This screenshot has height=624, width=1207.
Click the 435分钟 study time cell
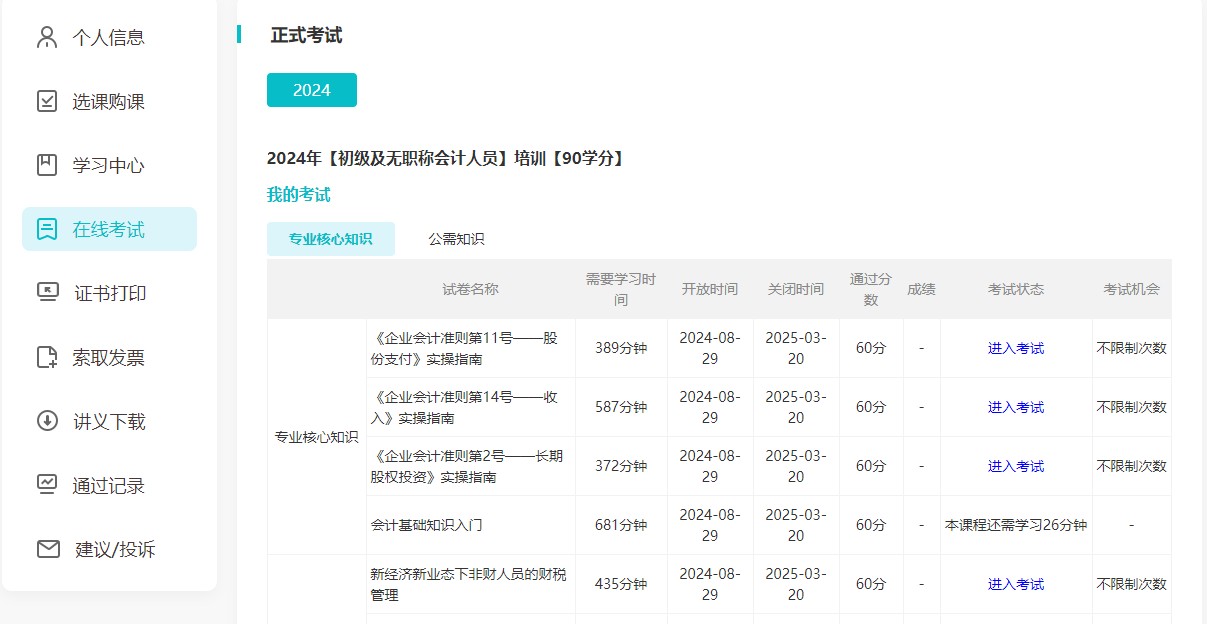(x=621, y=584)
